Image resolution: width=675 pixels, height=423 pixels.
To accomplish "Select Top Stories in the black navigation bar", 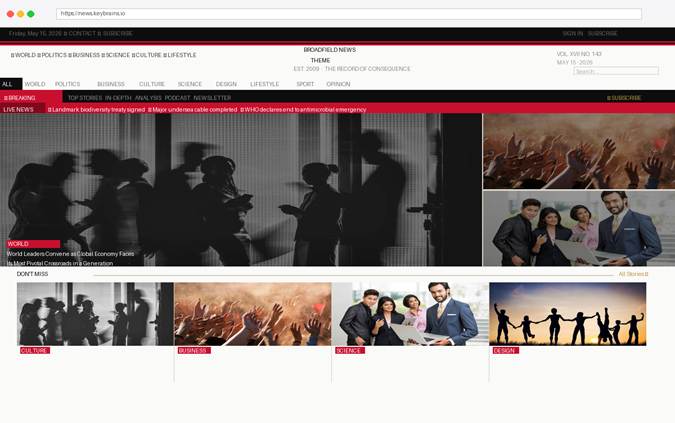I will pos(85,98).
